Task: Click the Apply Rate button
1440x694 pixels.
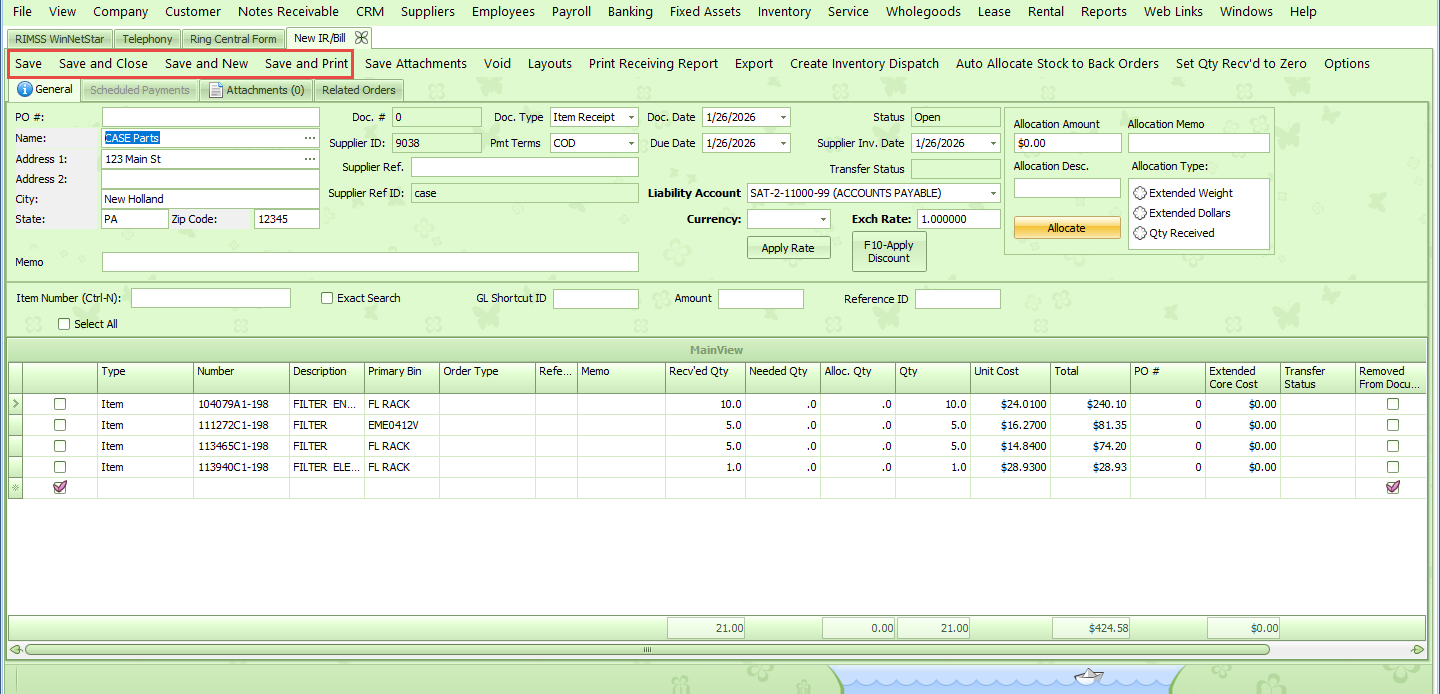Action: (x=788, y=248)
